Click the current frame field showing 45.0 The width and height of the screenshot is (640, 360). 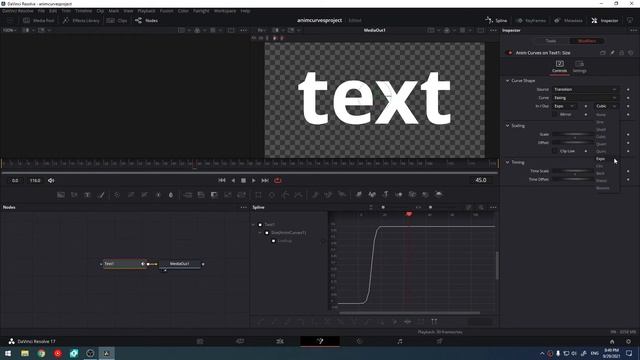click(481, 180)
